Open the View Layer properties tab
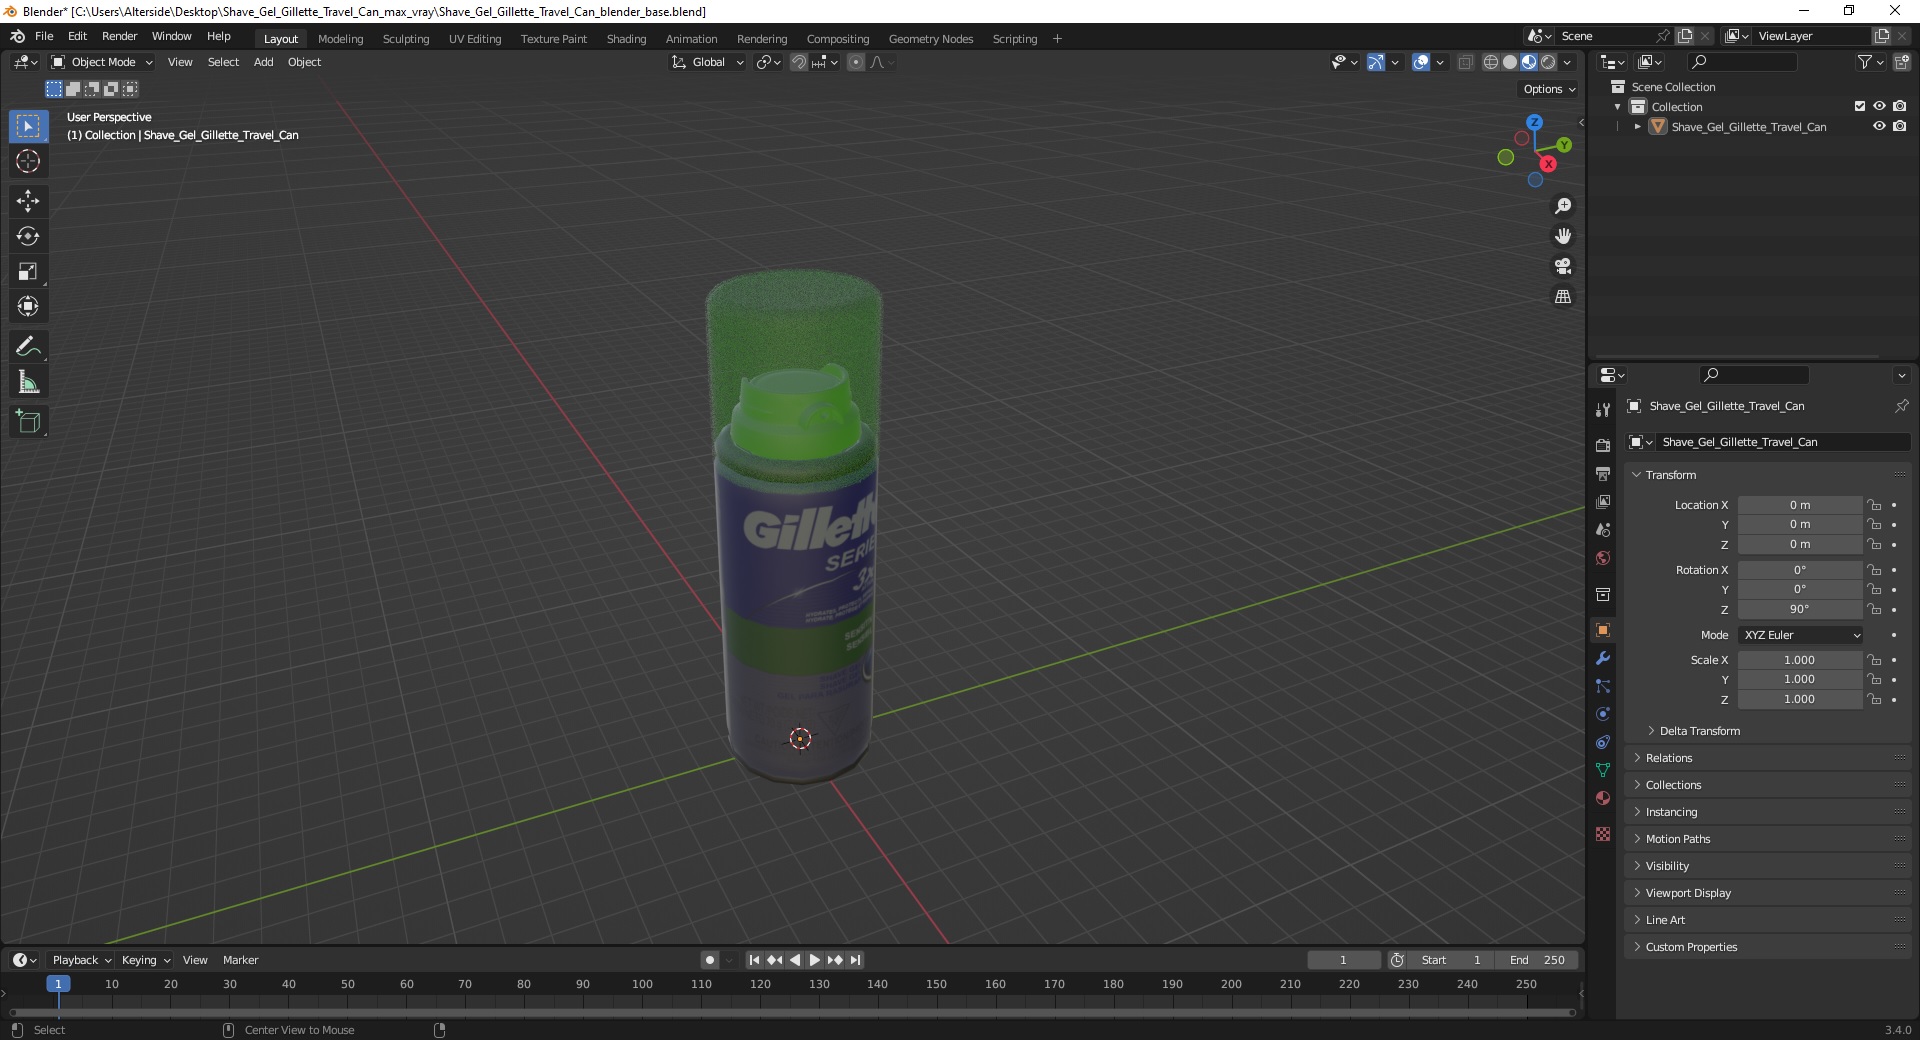This screenshot has width=1920, height=1040. pos(1603,501)
